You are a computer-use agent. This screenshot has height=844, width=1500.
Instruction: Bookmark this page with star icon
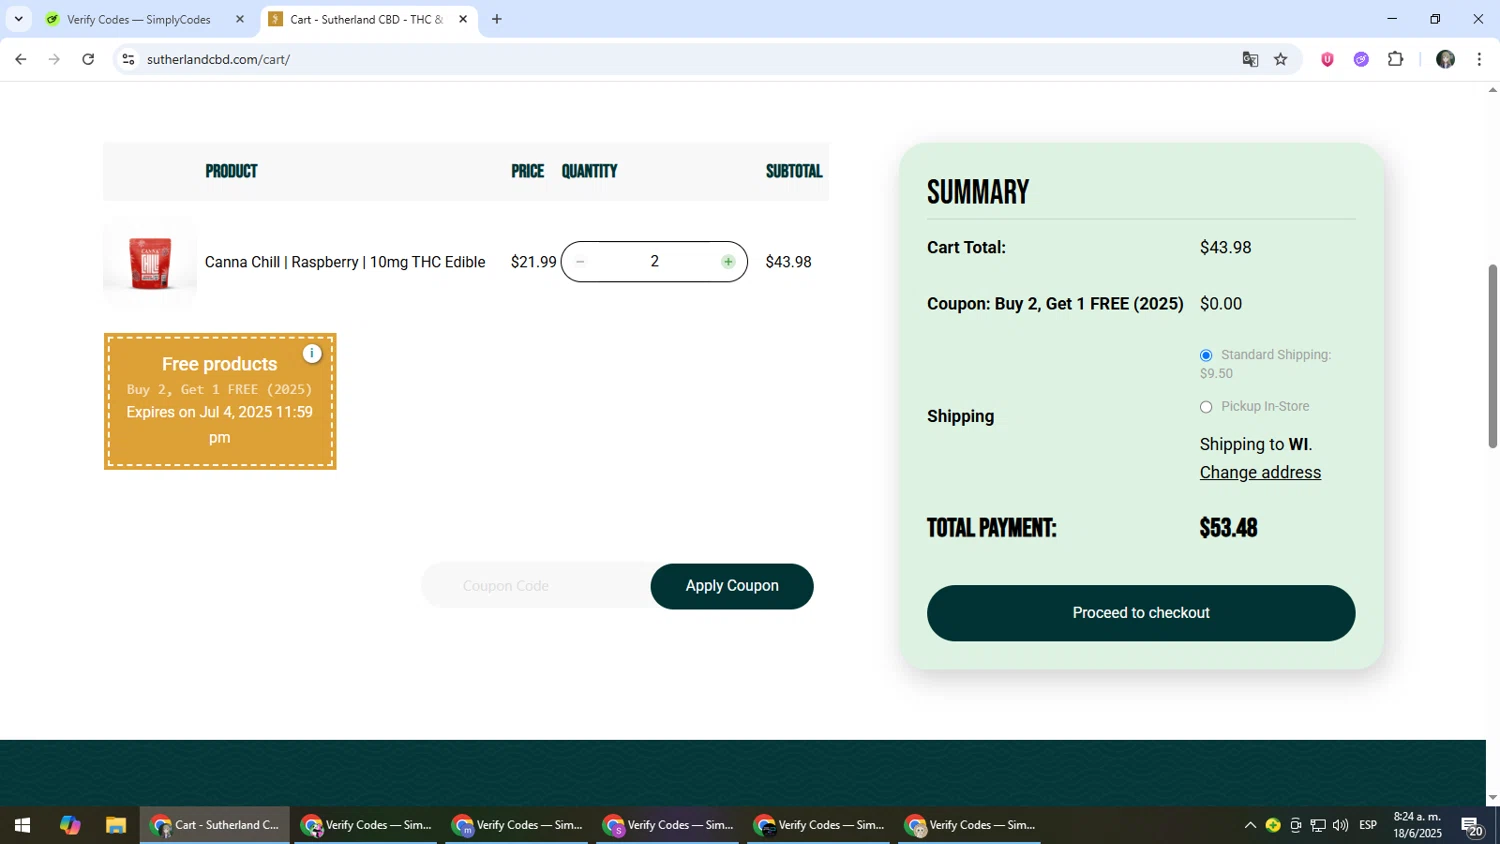(x=1281, y=59)
